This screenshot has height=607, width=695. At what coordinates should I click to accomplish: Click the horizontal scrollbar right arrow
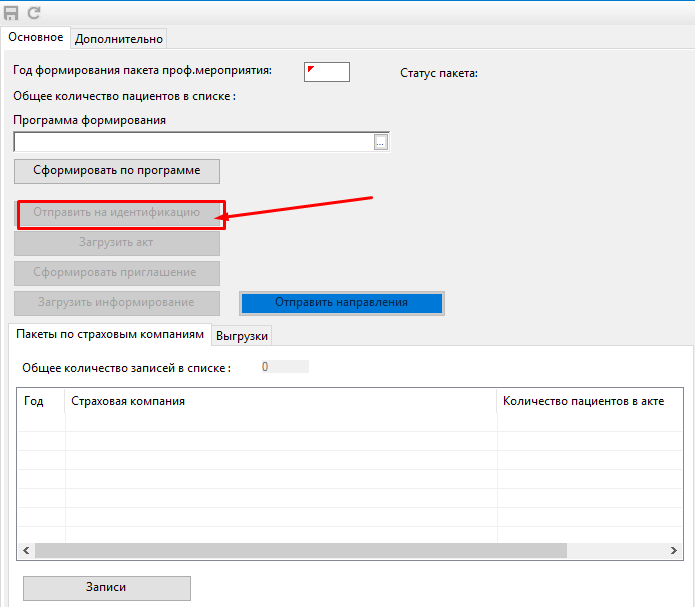(x=674, y=551)
